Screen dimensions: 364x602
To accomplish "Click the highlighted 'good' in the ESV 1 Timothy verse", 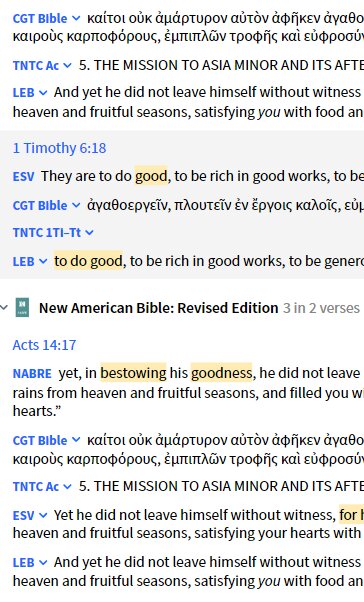I will pos(151,176).
